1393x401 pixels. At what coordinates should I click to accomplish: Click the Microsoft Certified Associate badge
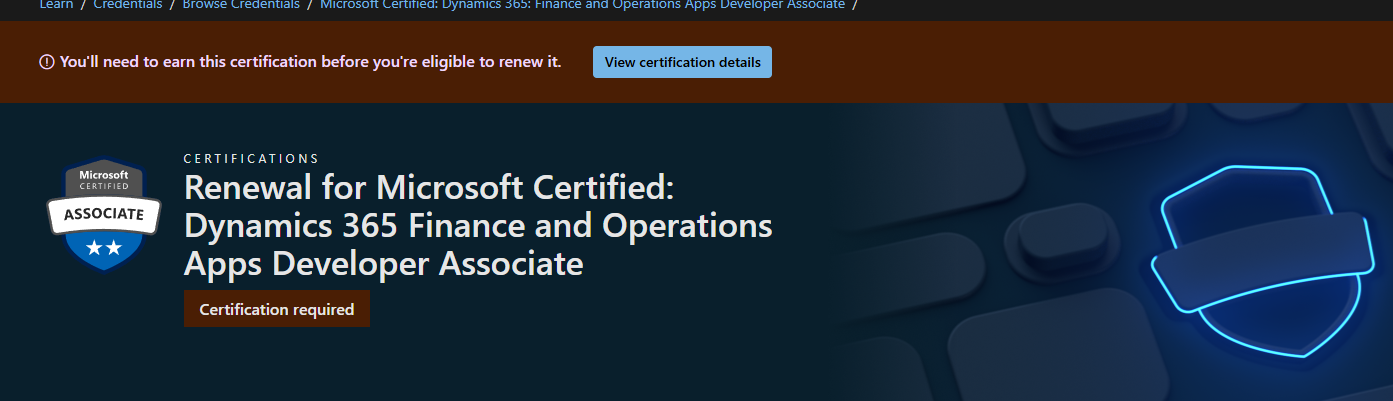tap(104, 214)
